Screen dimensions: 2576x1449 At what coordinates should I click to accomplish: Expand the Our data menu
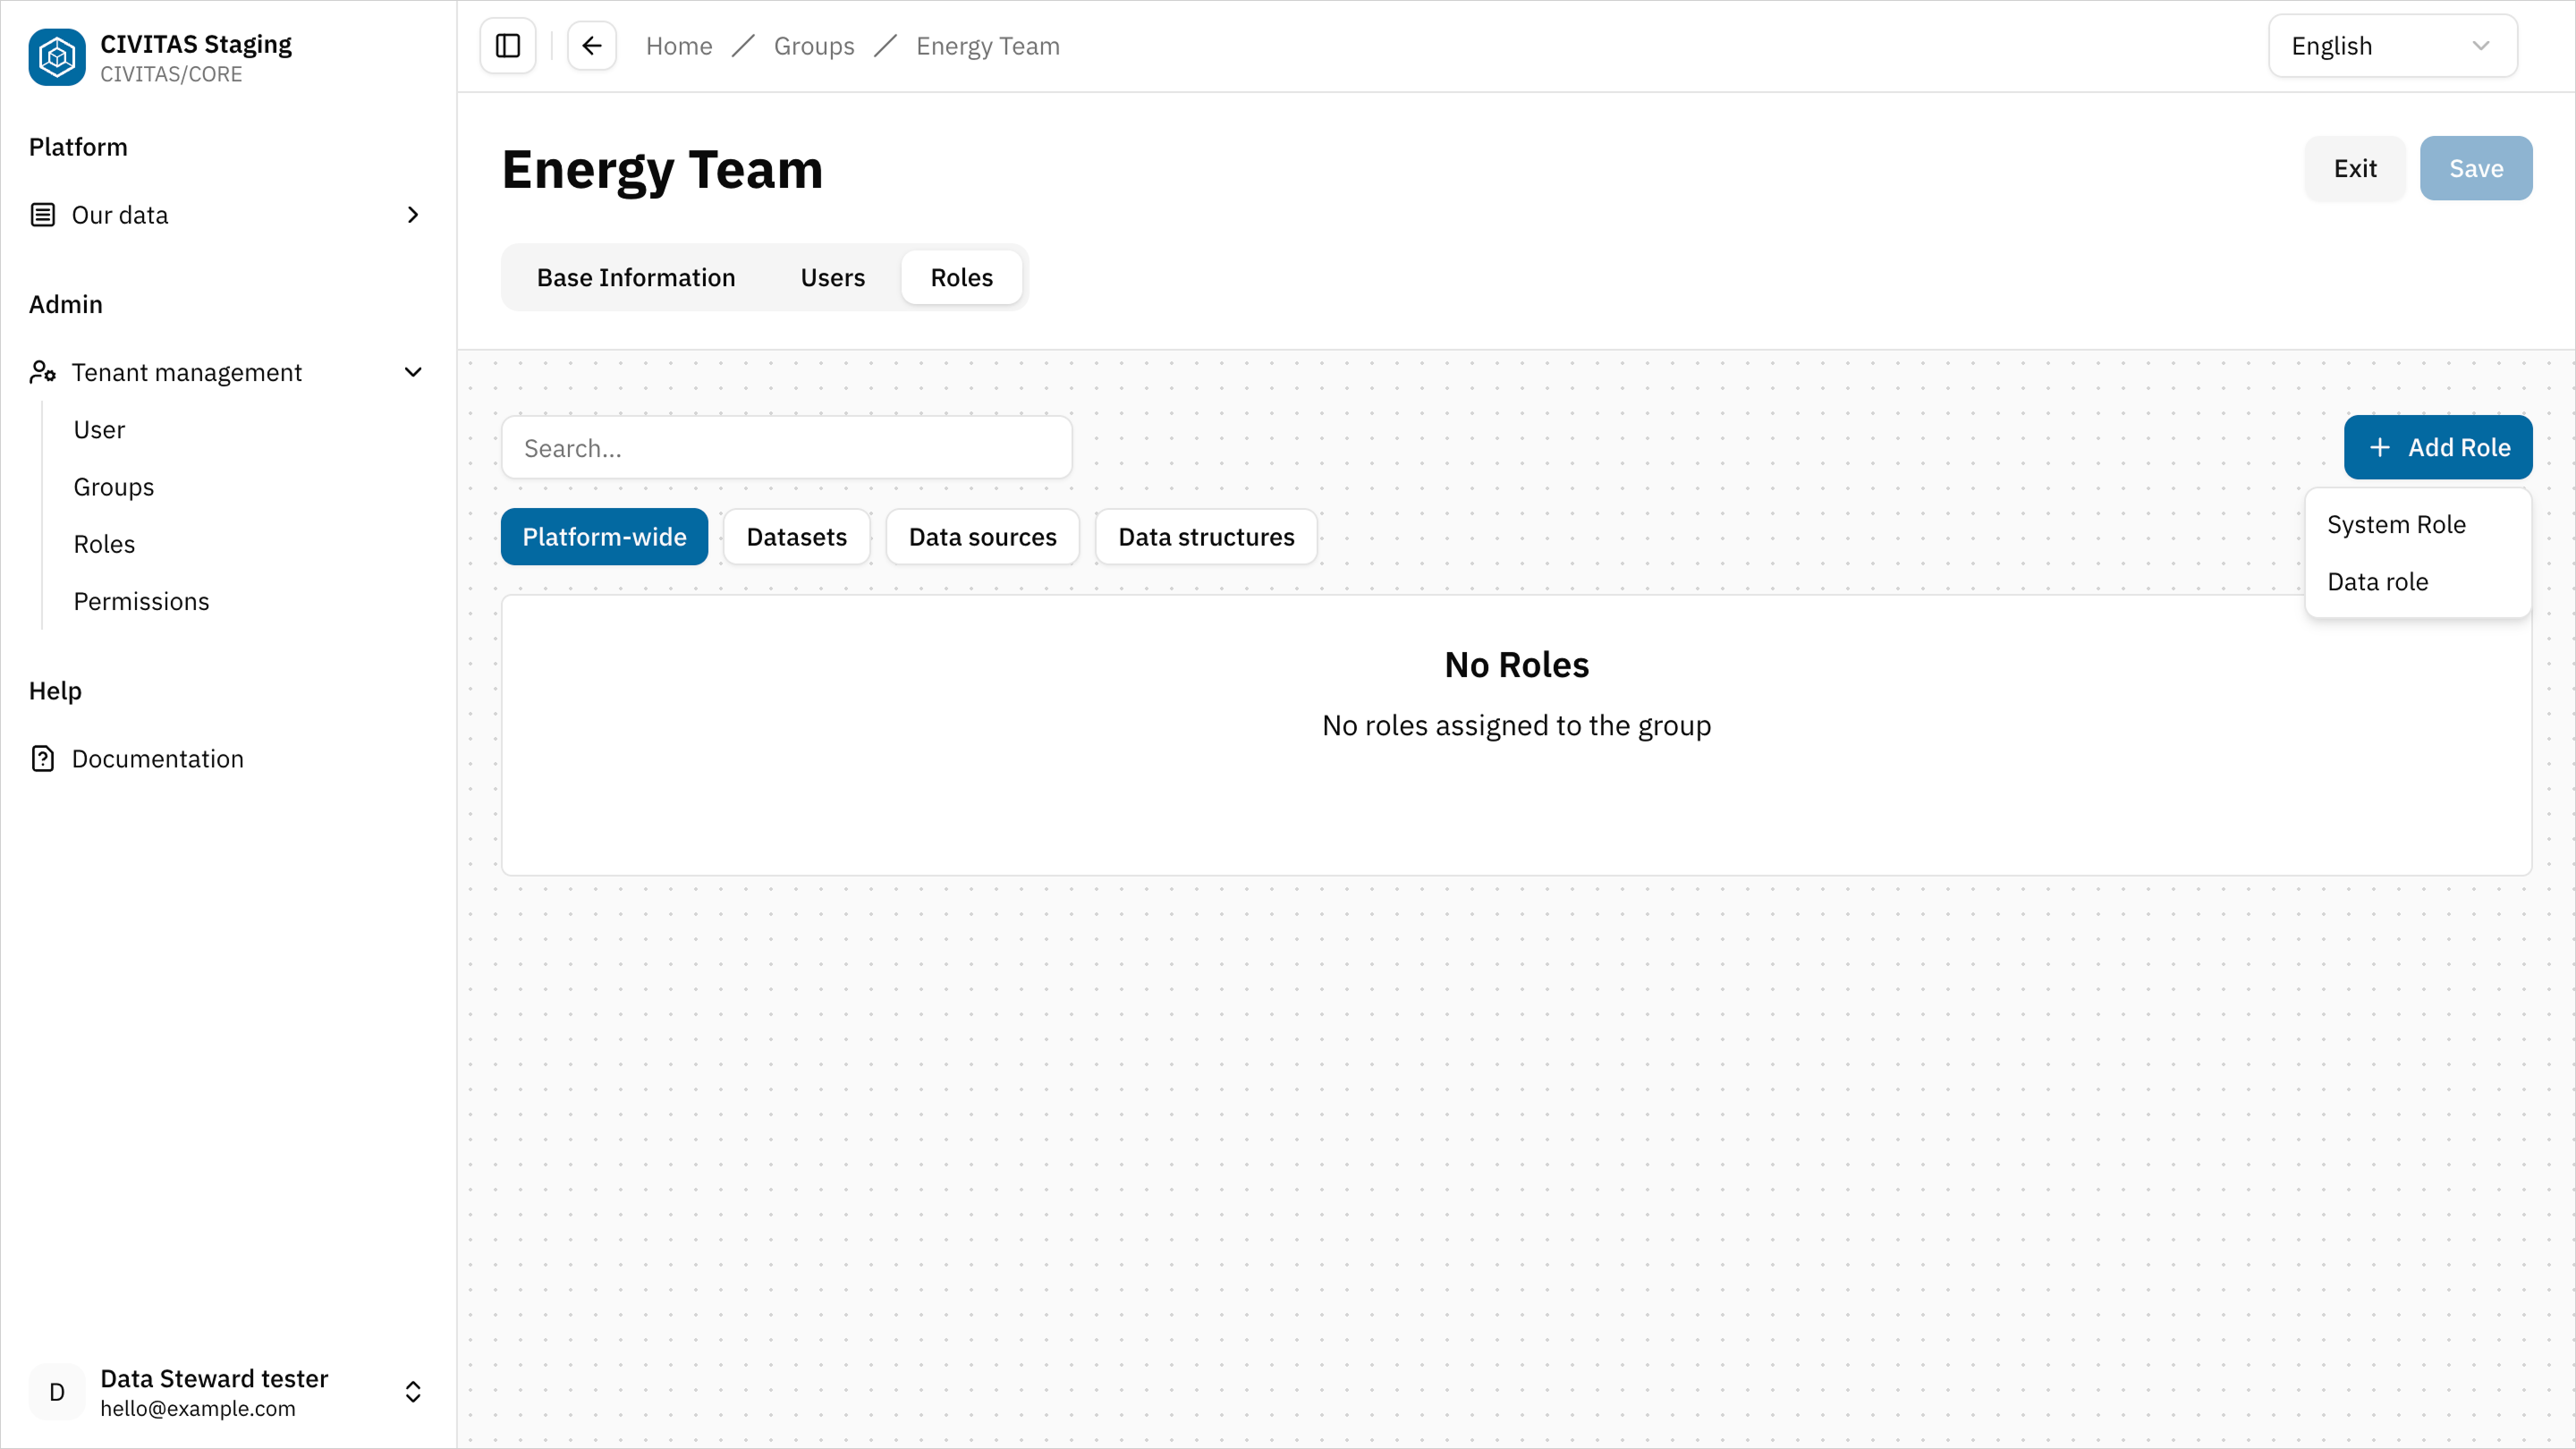click(412, 214)
